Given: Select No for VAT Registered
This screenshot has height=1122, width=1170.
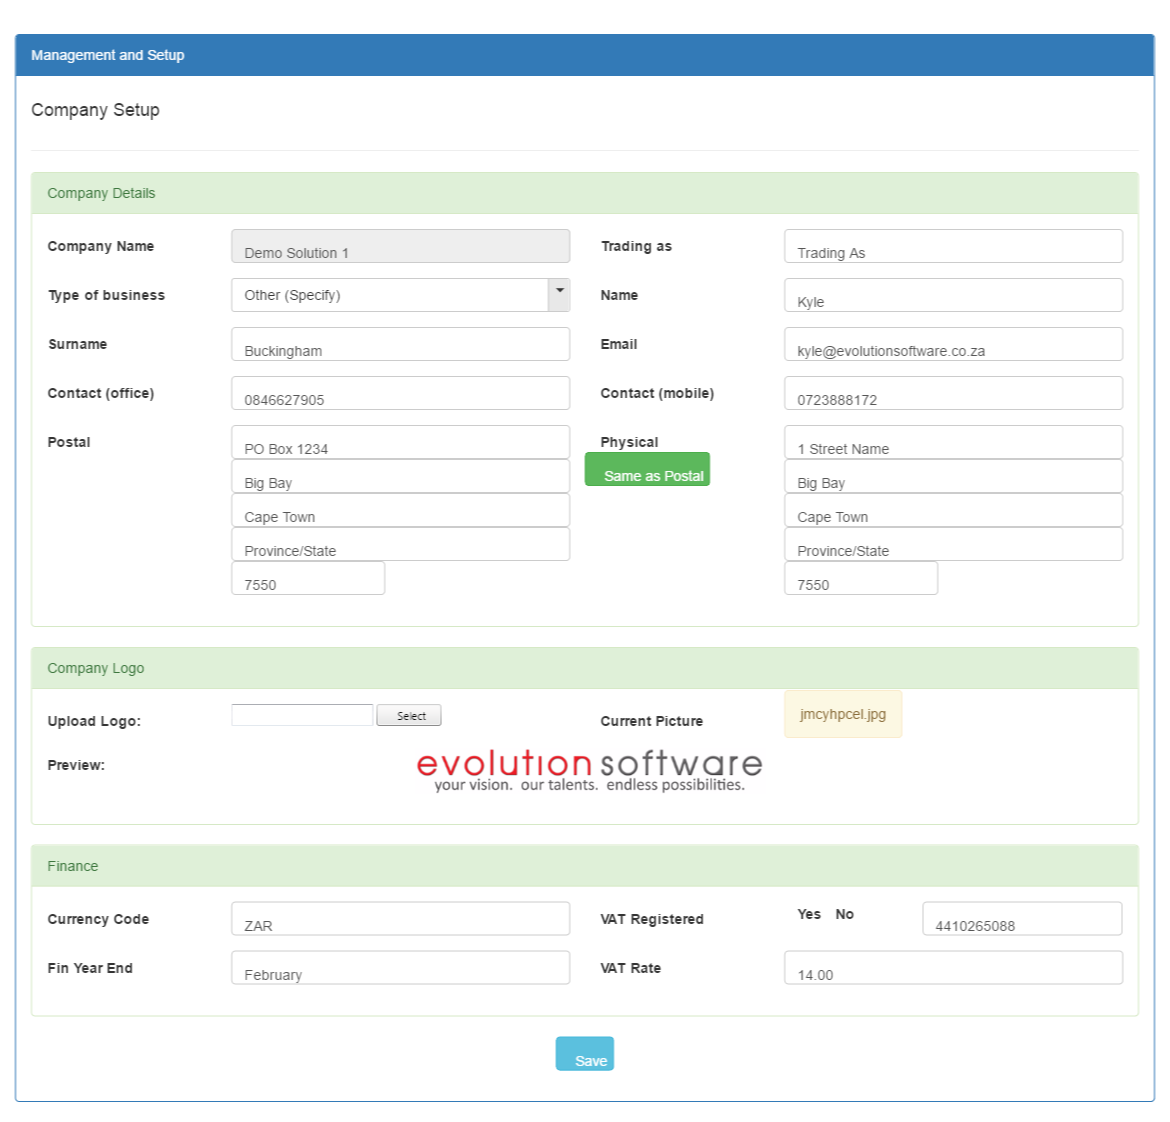Looking at the screenshot, I should point(844,914).
